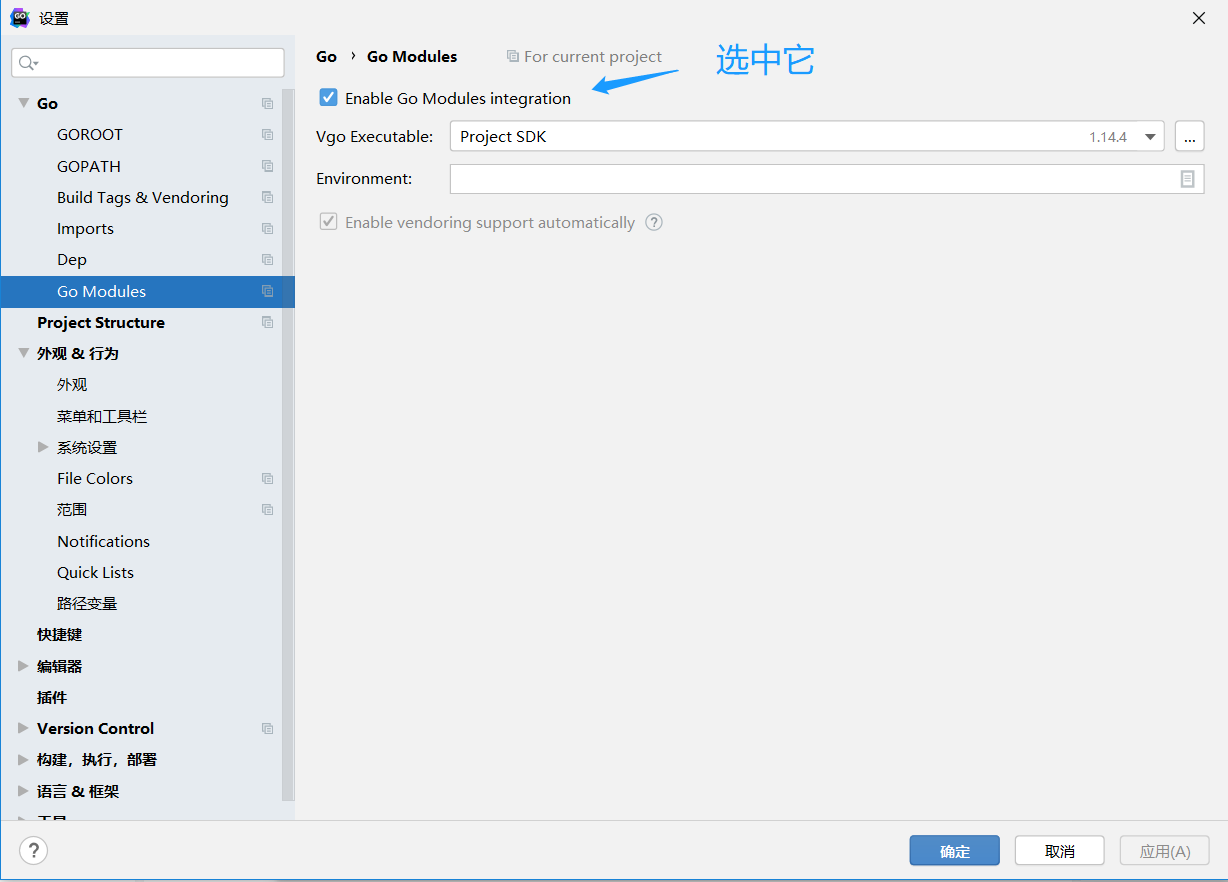Click the project icon beside Version Control
This screenshot has width=1228, height=882.
[267, 728]
